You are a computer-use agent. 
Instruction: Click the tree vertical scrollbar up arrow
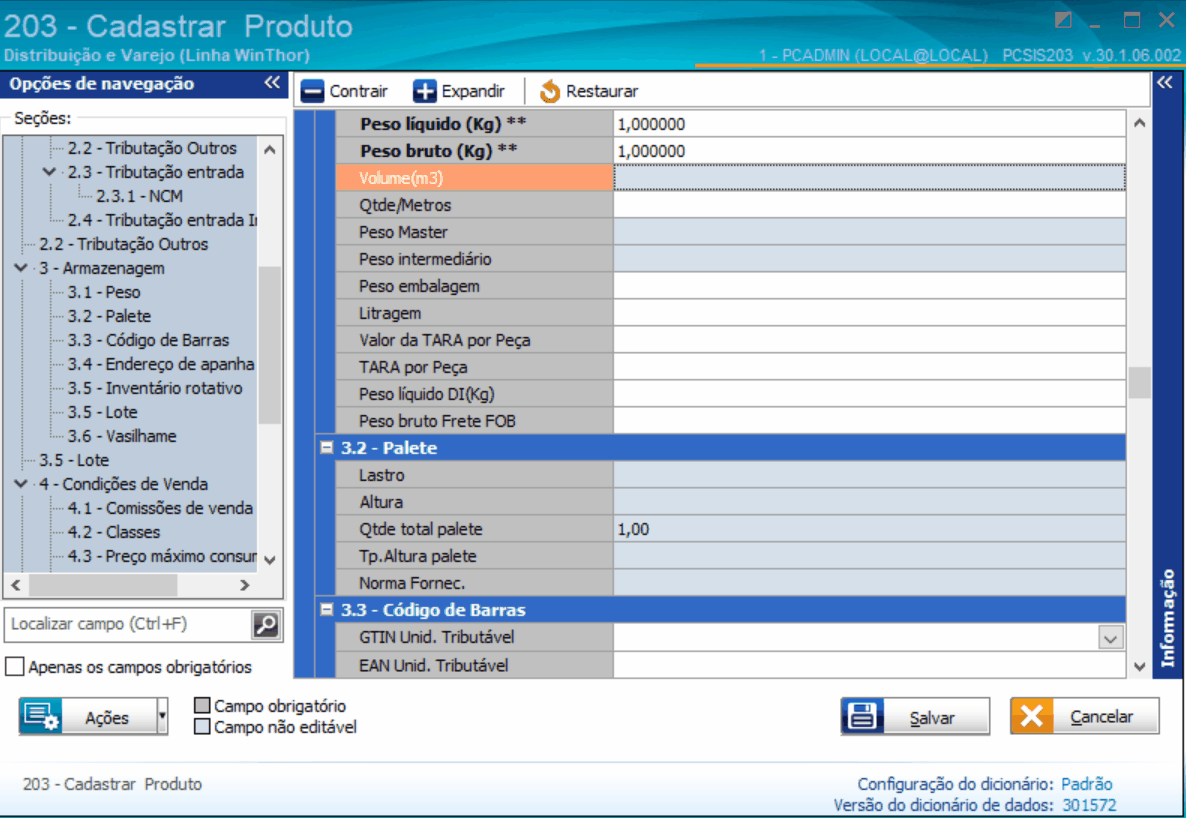point(270,150)
